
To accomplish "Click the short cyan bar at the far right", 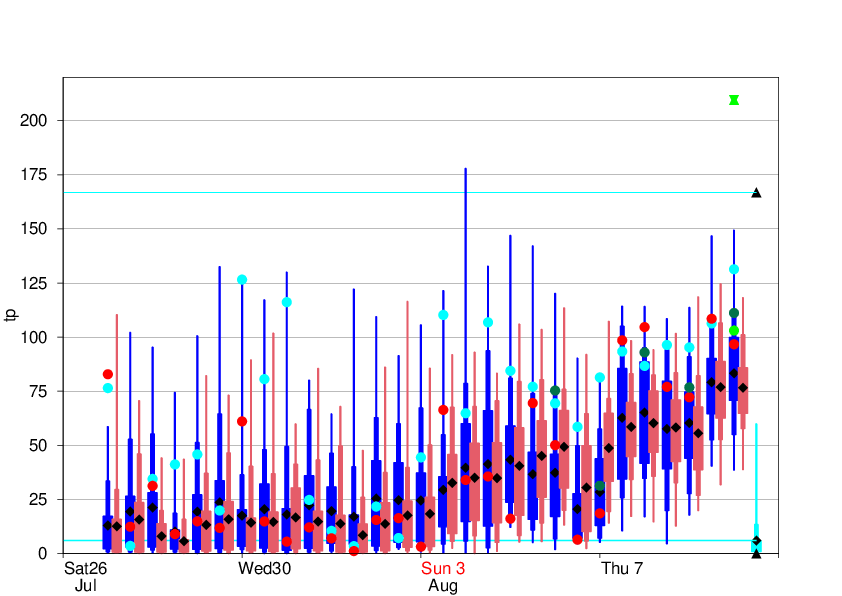I will click(756, 547).
